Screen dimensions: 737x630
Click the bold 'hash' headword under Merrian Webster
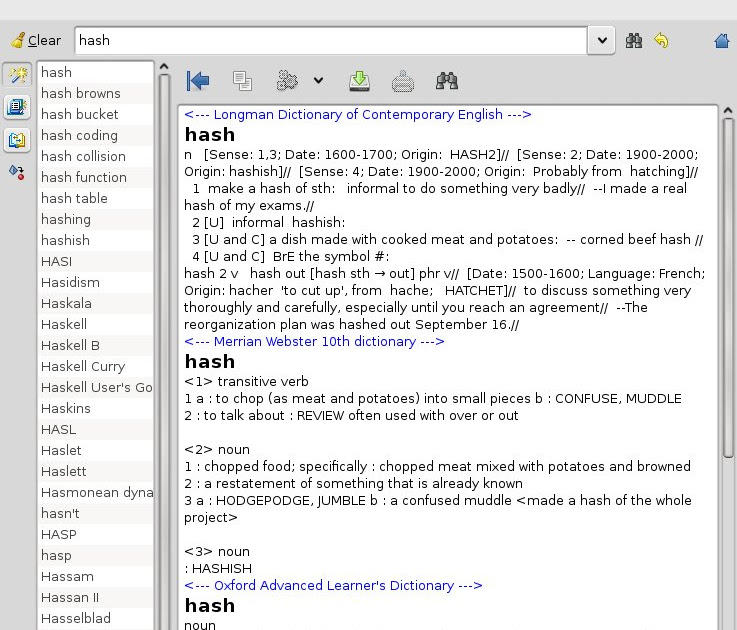(x=210, y=362)
